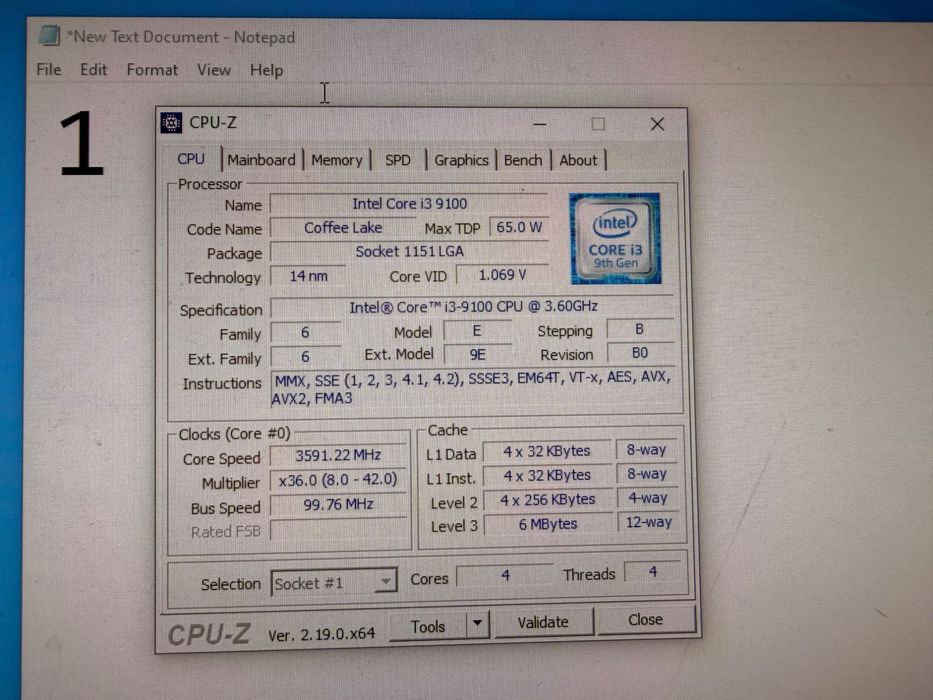
Task: Click the Level 2 4-way field
Action: (x=647, y=498)
